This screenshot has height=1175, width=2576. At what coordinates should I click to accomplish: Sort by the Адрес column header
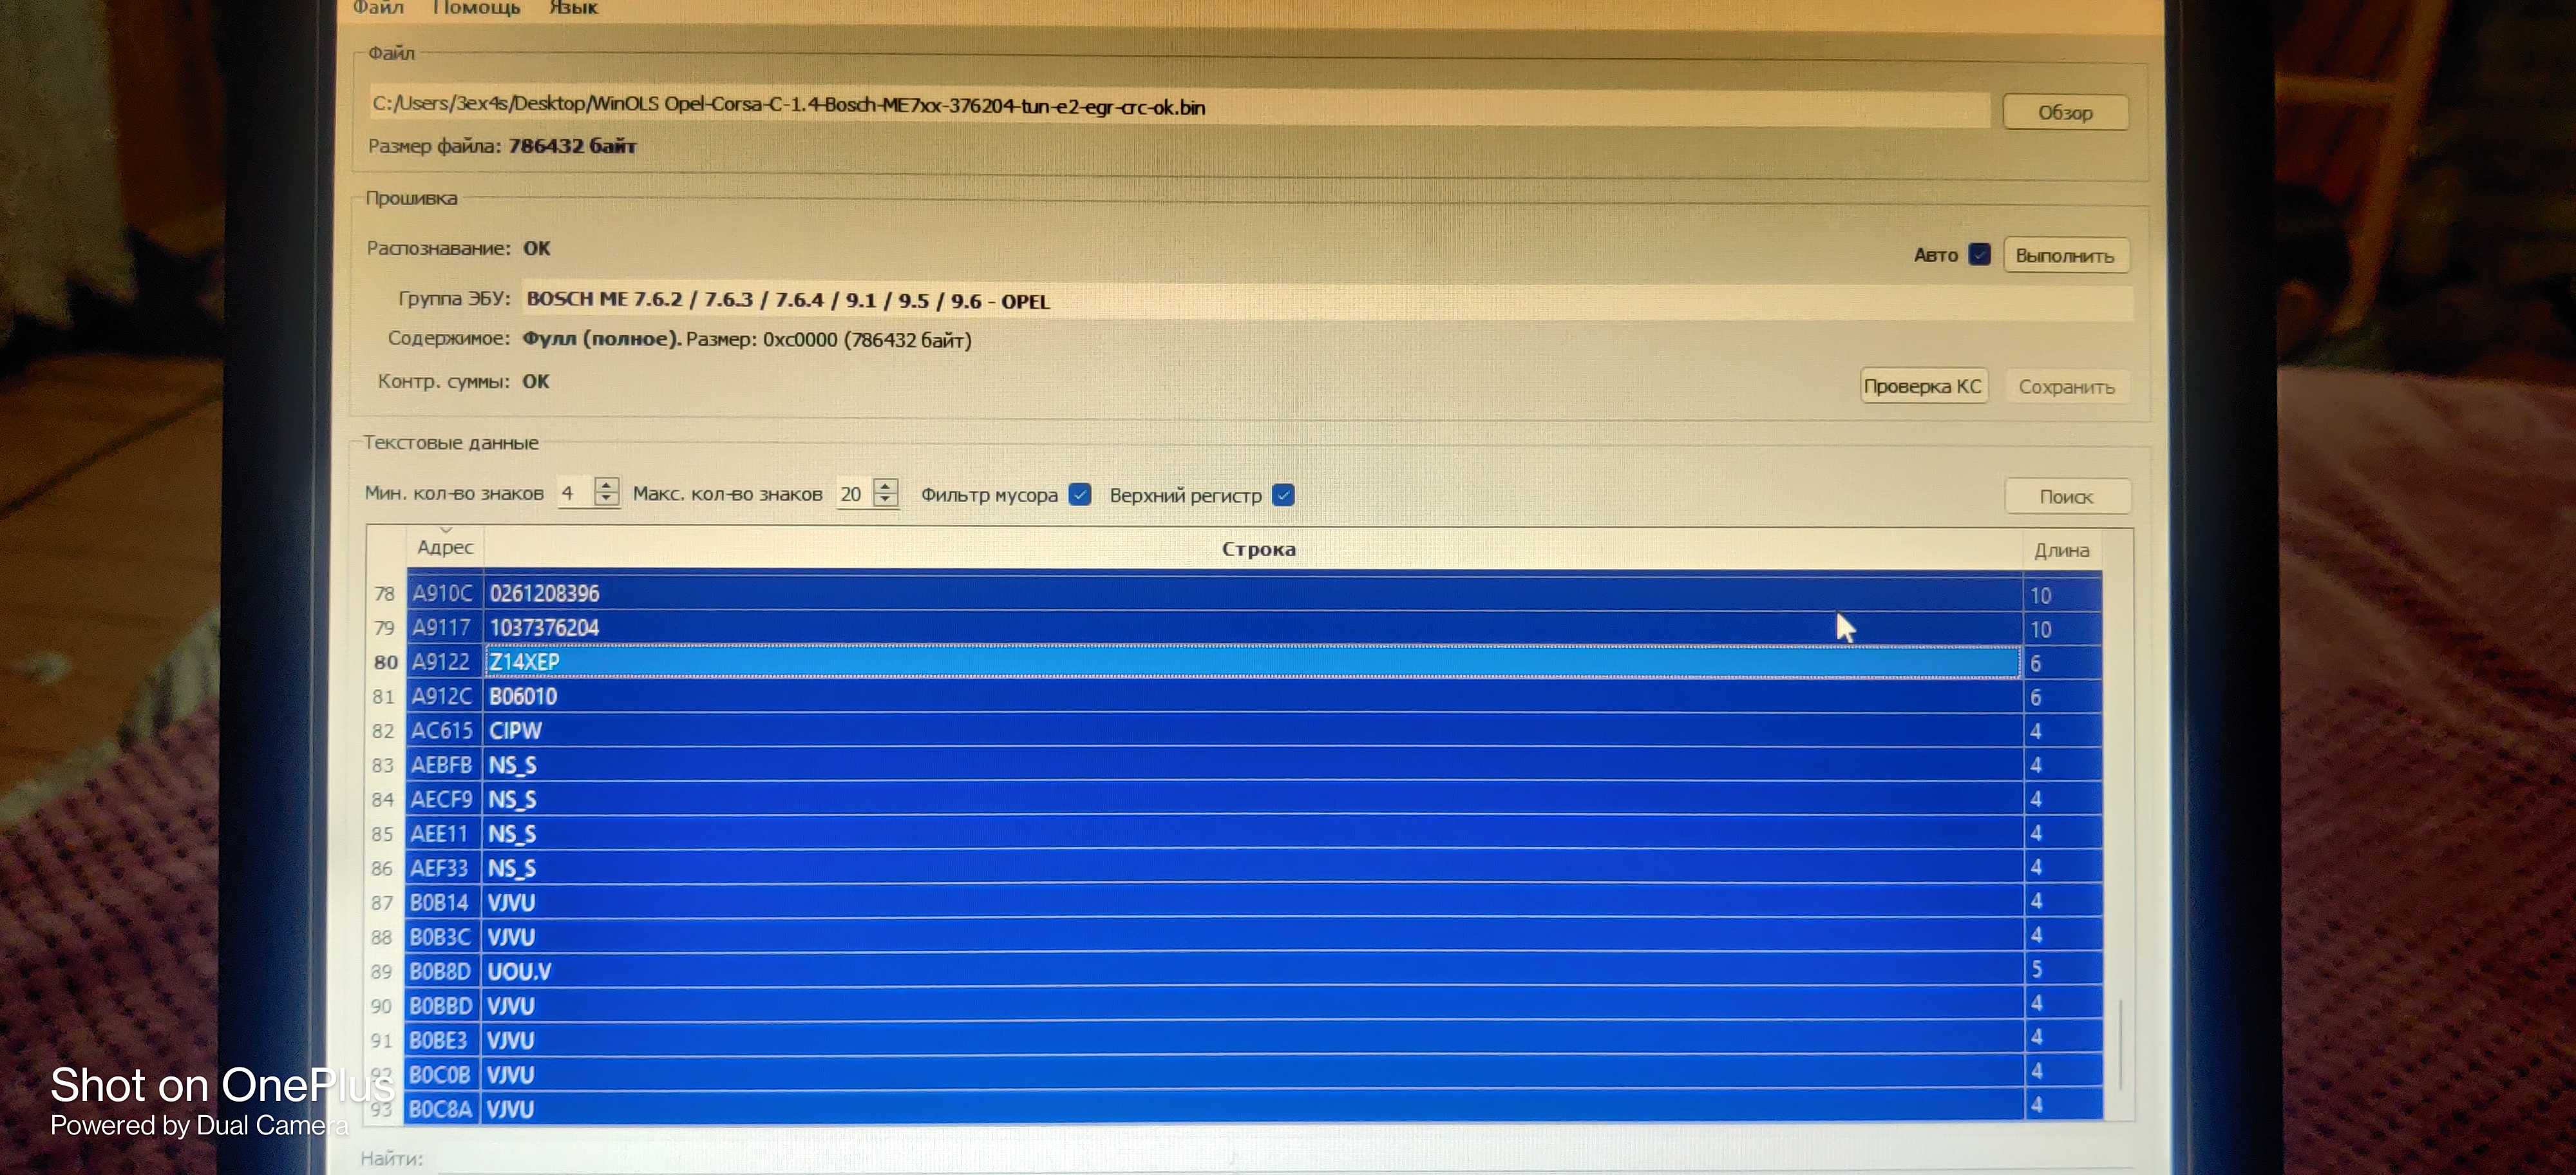[444, 547]
